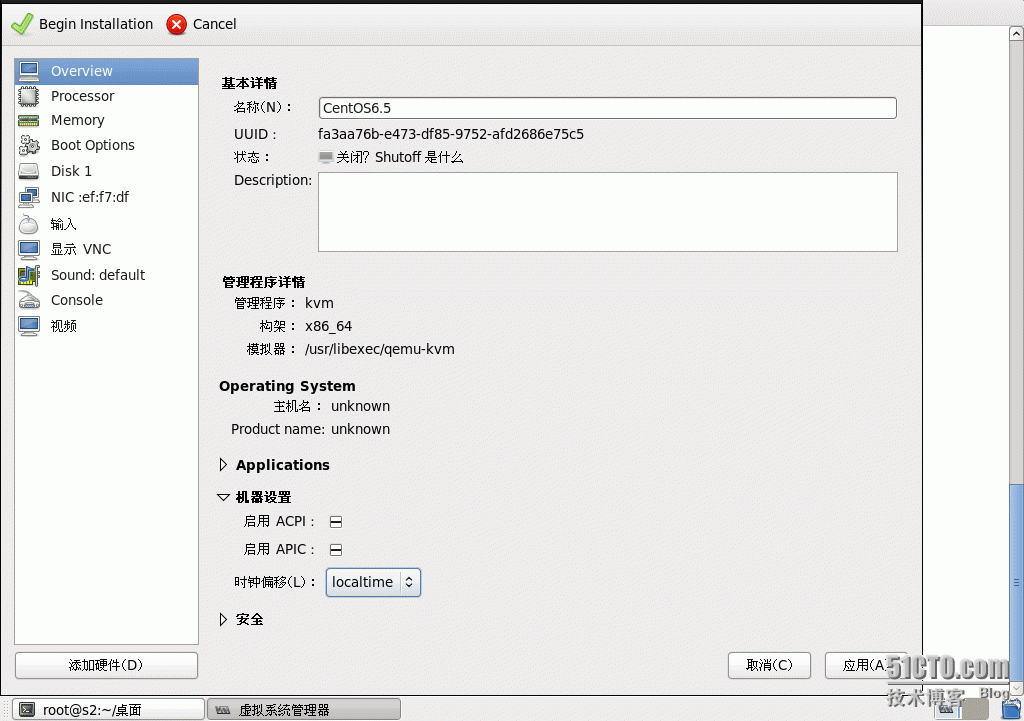Click the 输入 label in sidebar
The height and width of the screenshot is (721, 1024).
pos(63,224)
